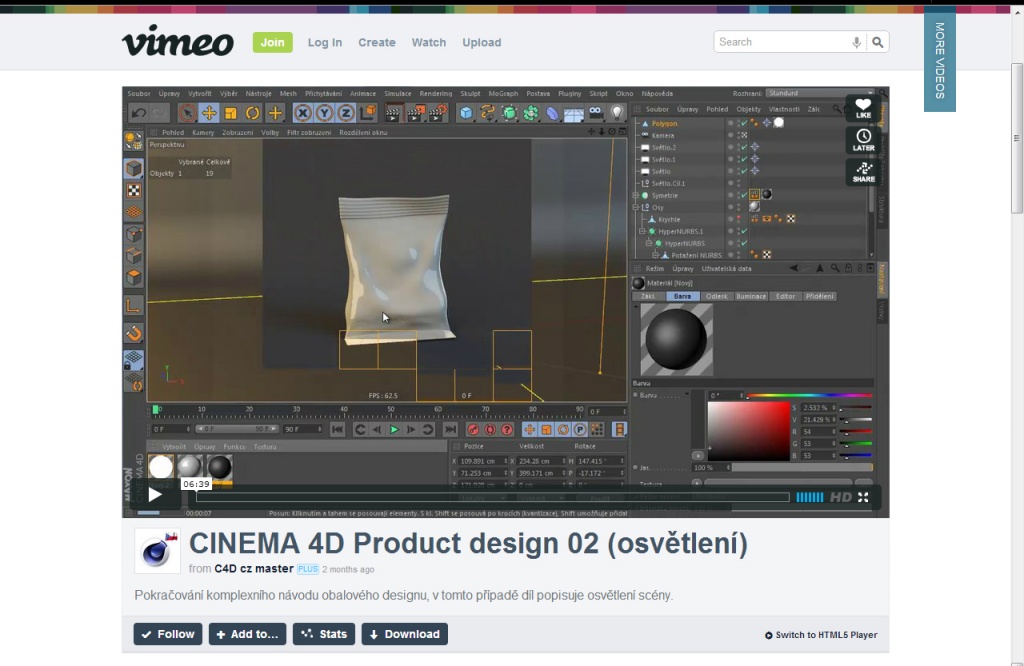The height and width of the screenshot is (666, 1024).
Task: Click the orange magnet snap icon
Action: coord(134,334)
